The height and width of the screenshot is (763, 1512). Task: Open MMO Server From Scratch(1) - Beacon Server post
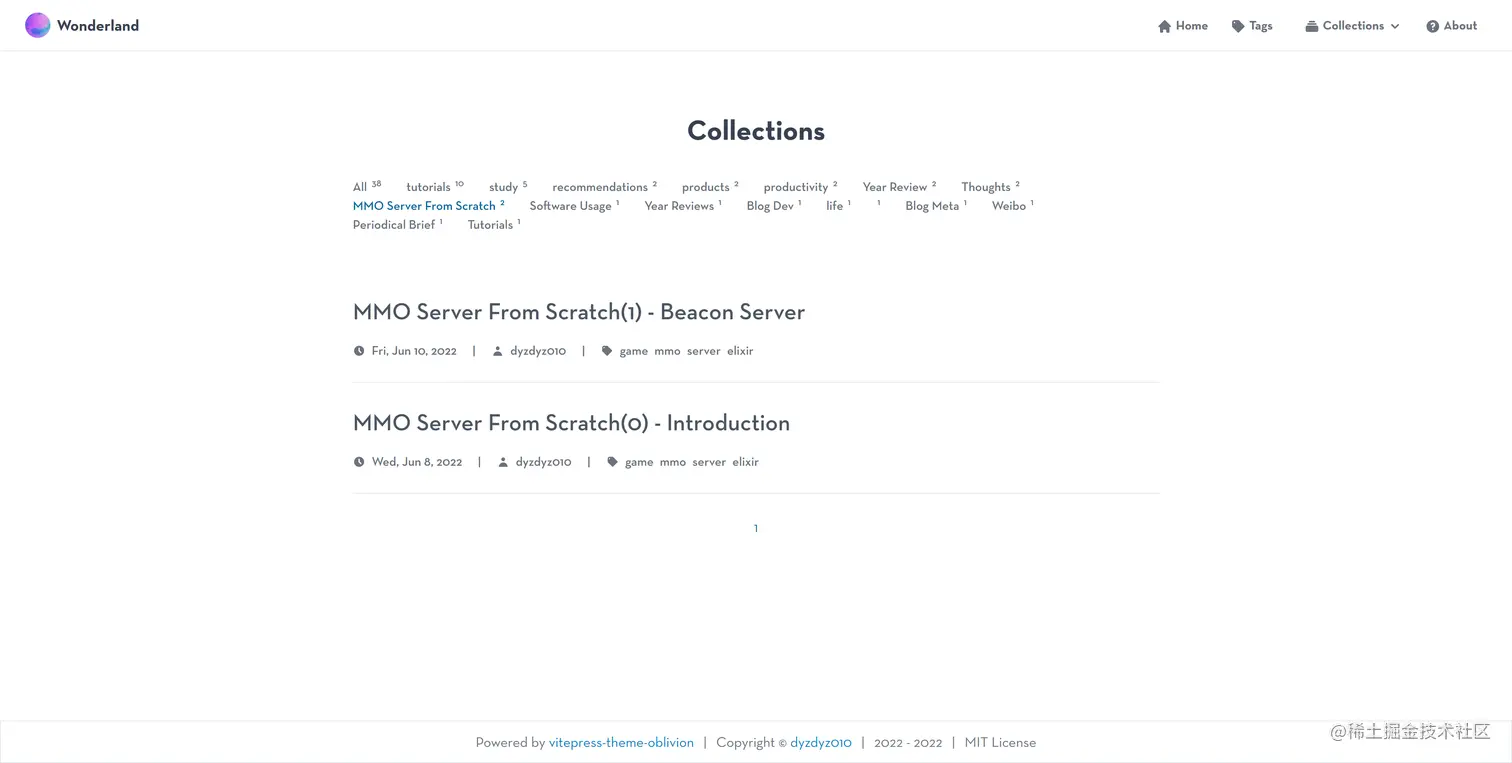[x=579, y=312]
